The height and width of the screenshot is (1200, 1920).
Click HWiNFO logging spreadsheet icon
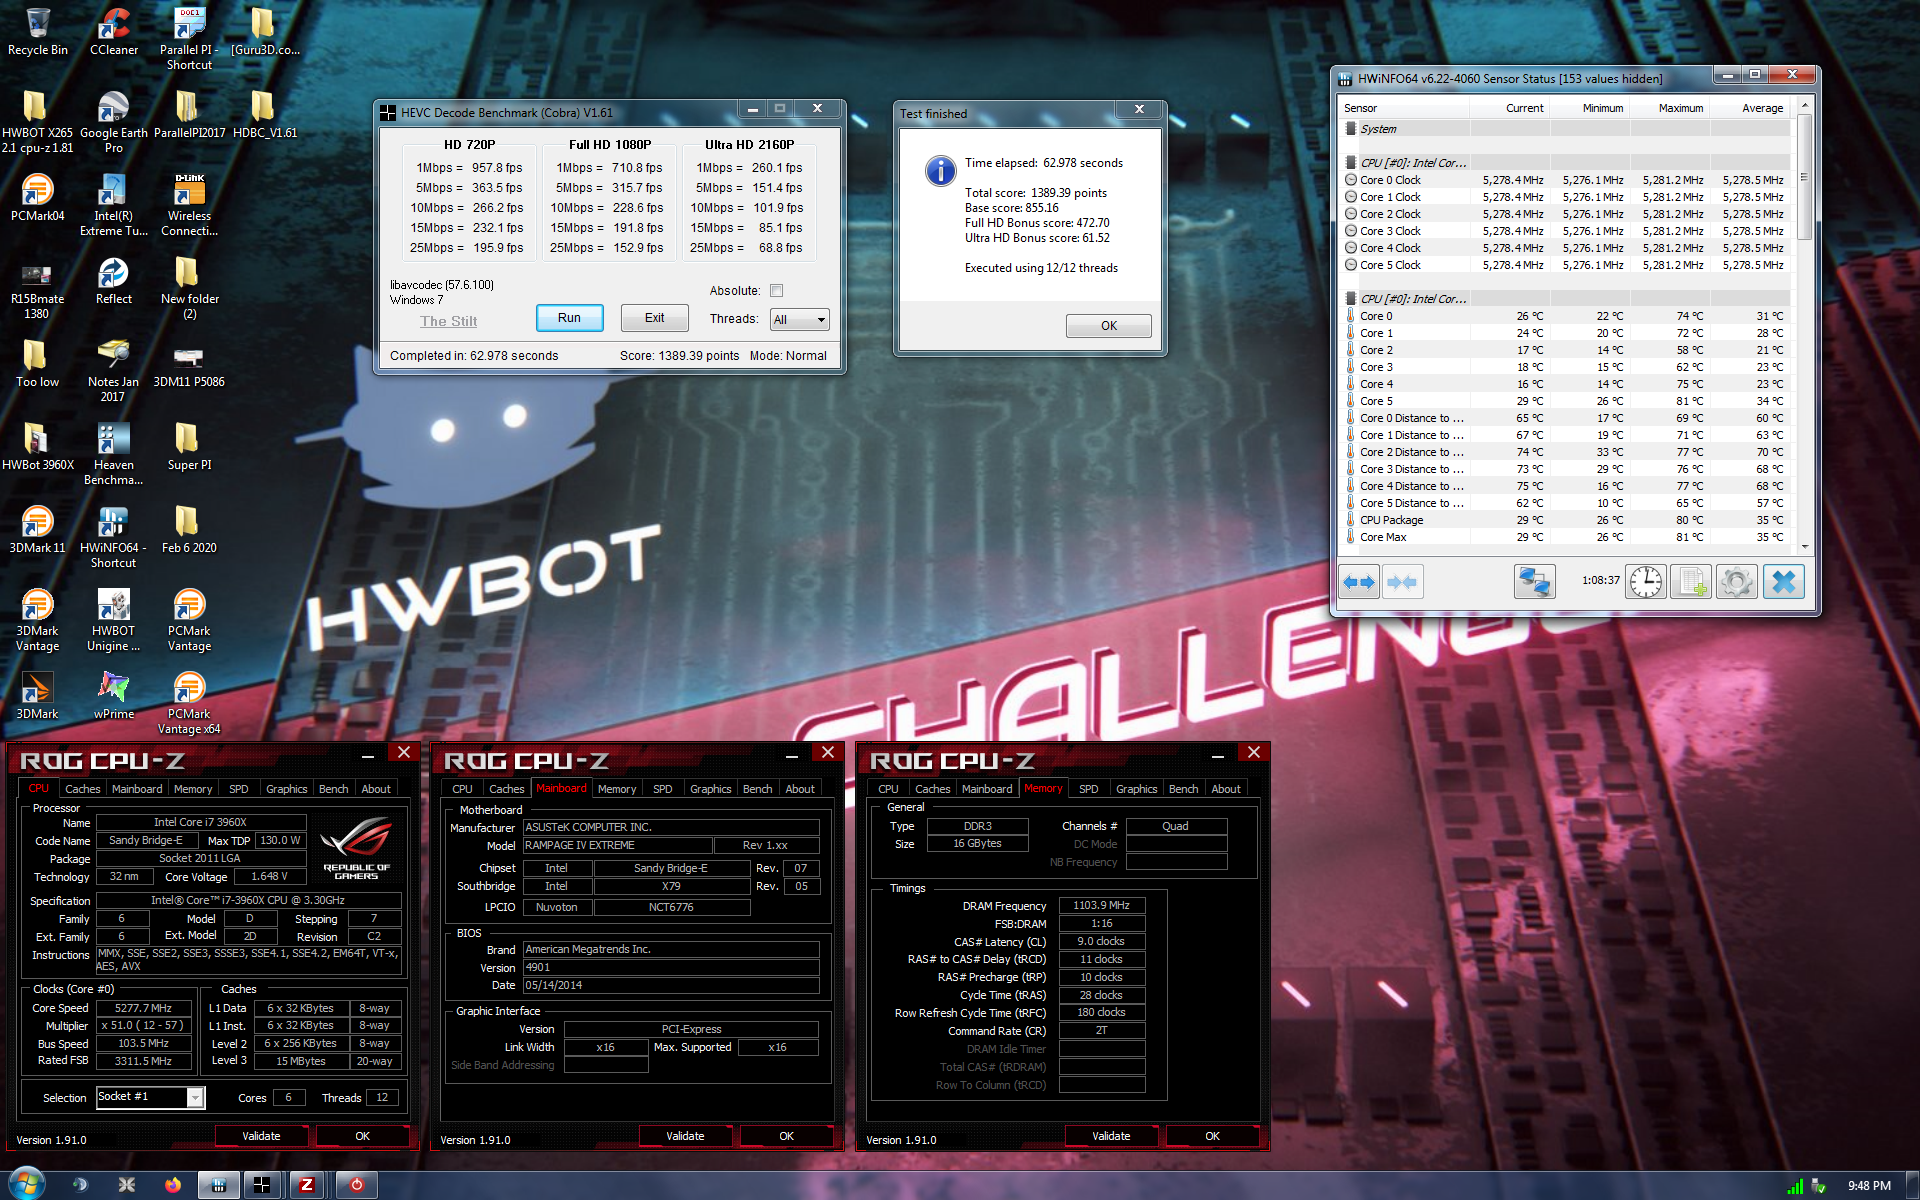(x=1691, y=581)
